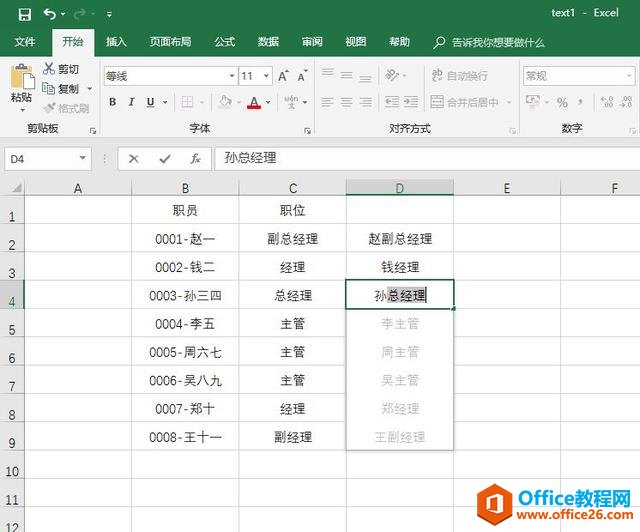Click the decrease font size icon

point(302,76)
